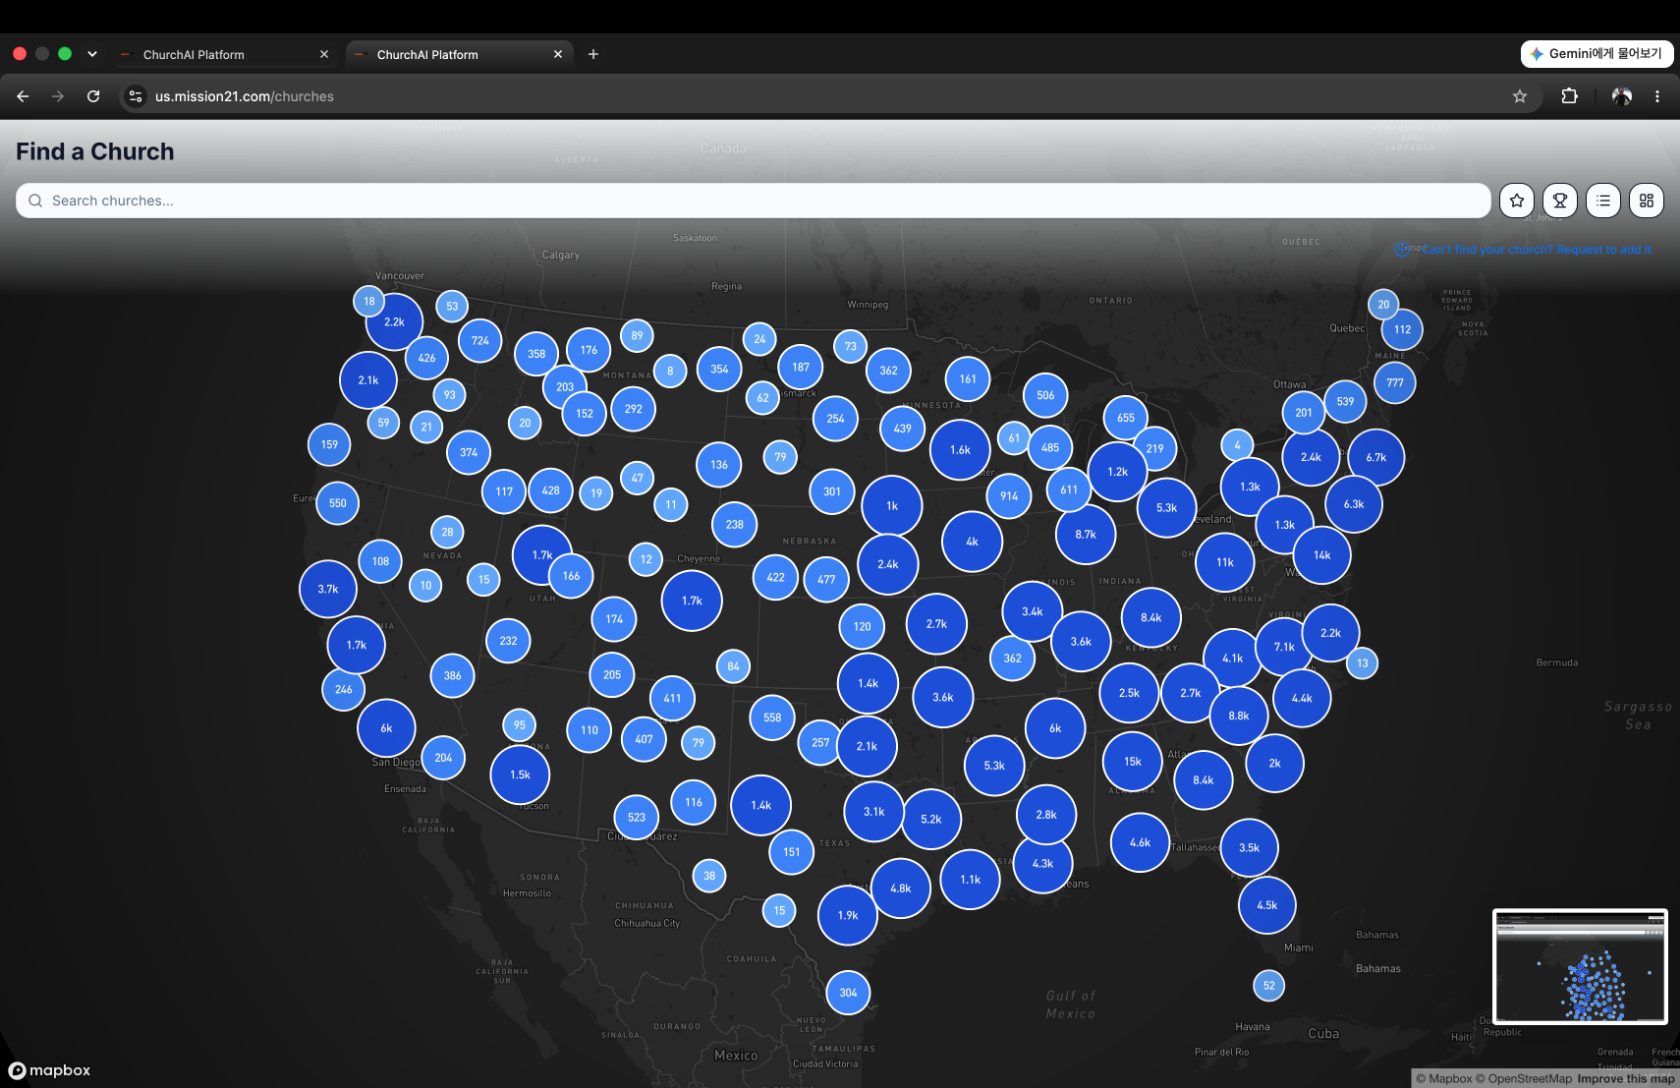Select the 4k cluster marker
The image size is (1680, 1088).
pos(972,541)
